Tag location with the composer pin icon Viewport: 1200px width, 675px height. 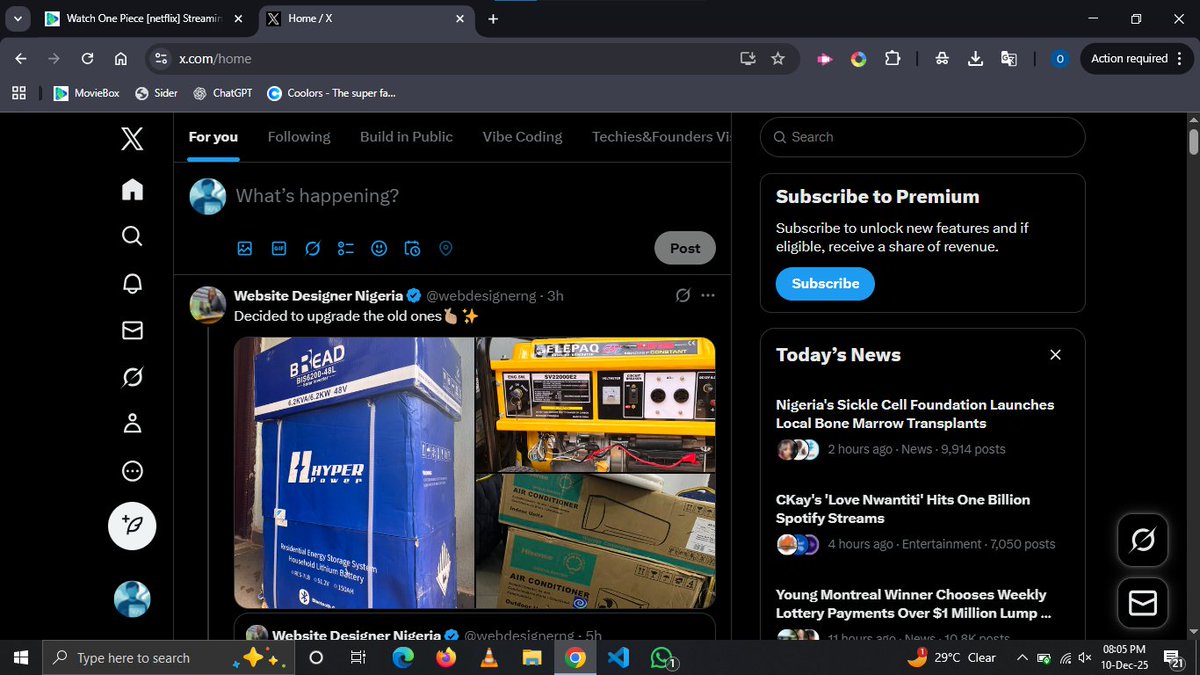pyautogui.click(x=446, y=248)
